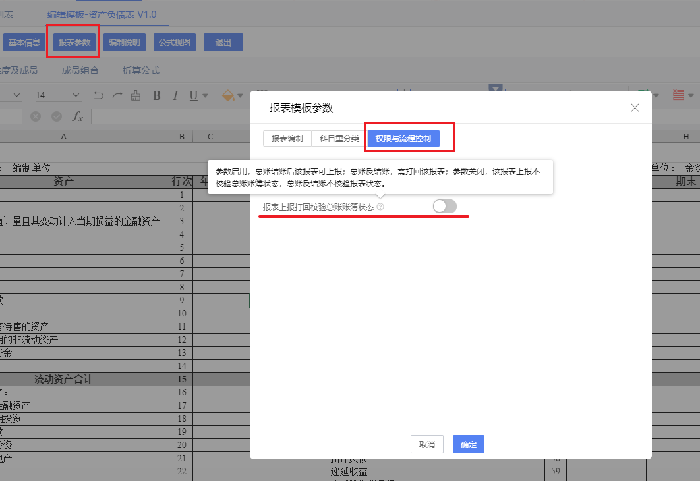The height and width of the screenshot is (481, 700).
Task: Open the 报表编制 tab in dialog
Action: [x=287, y=138]
